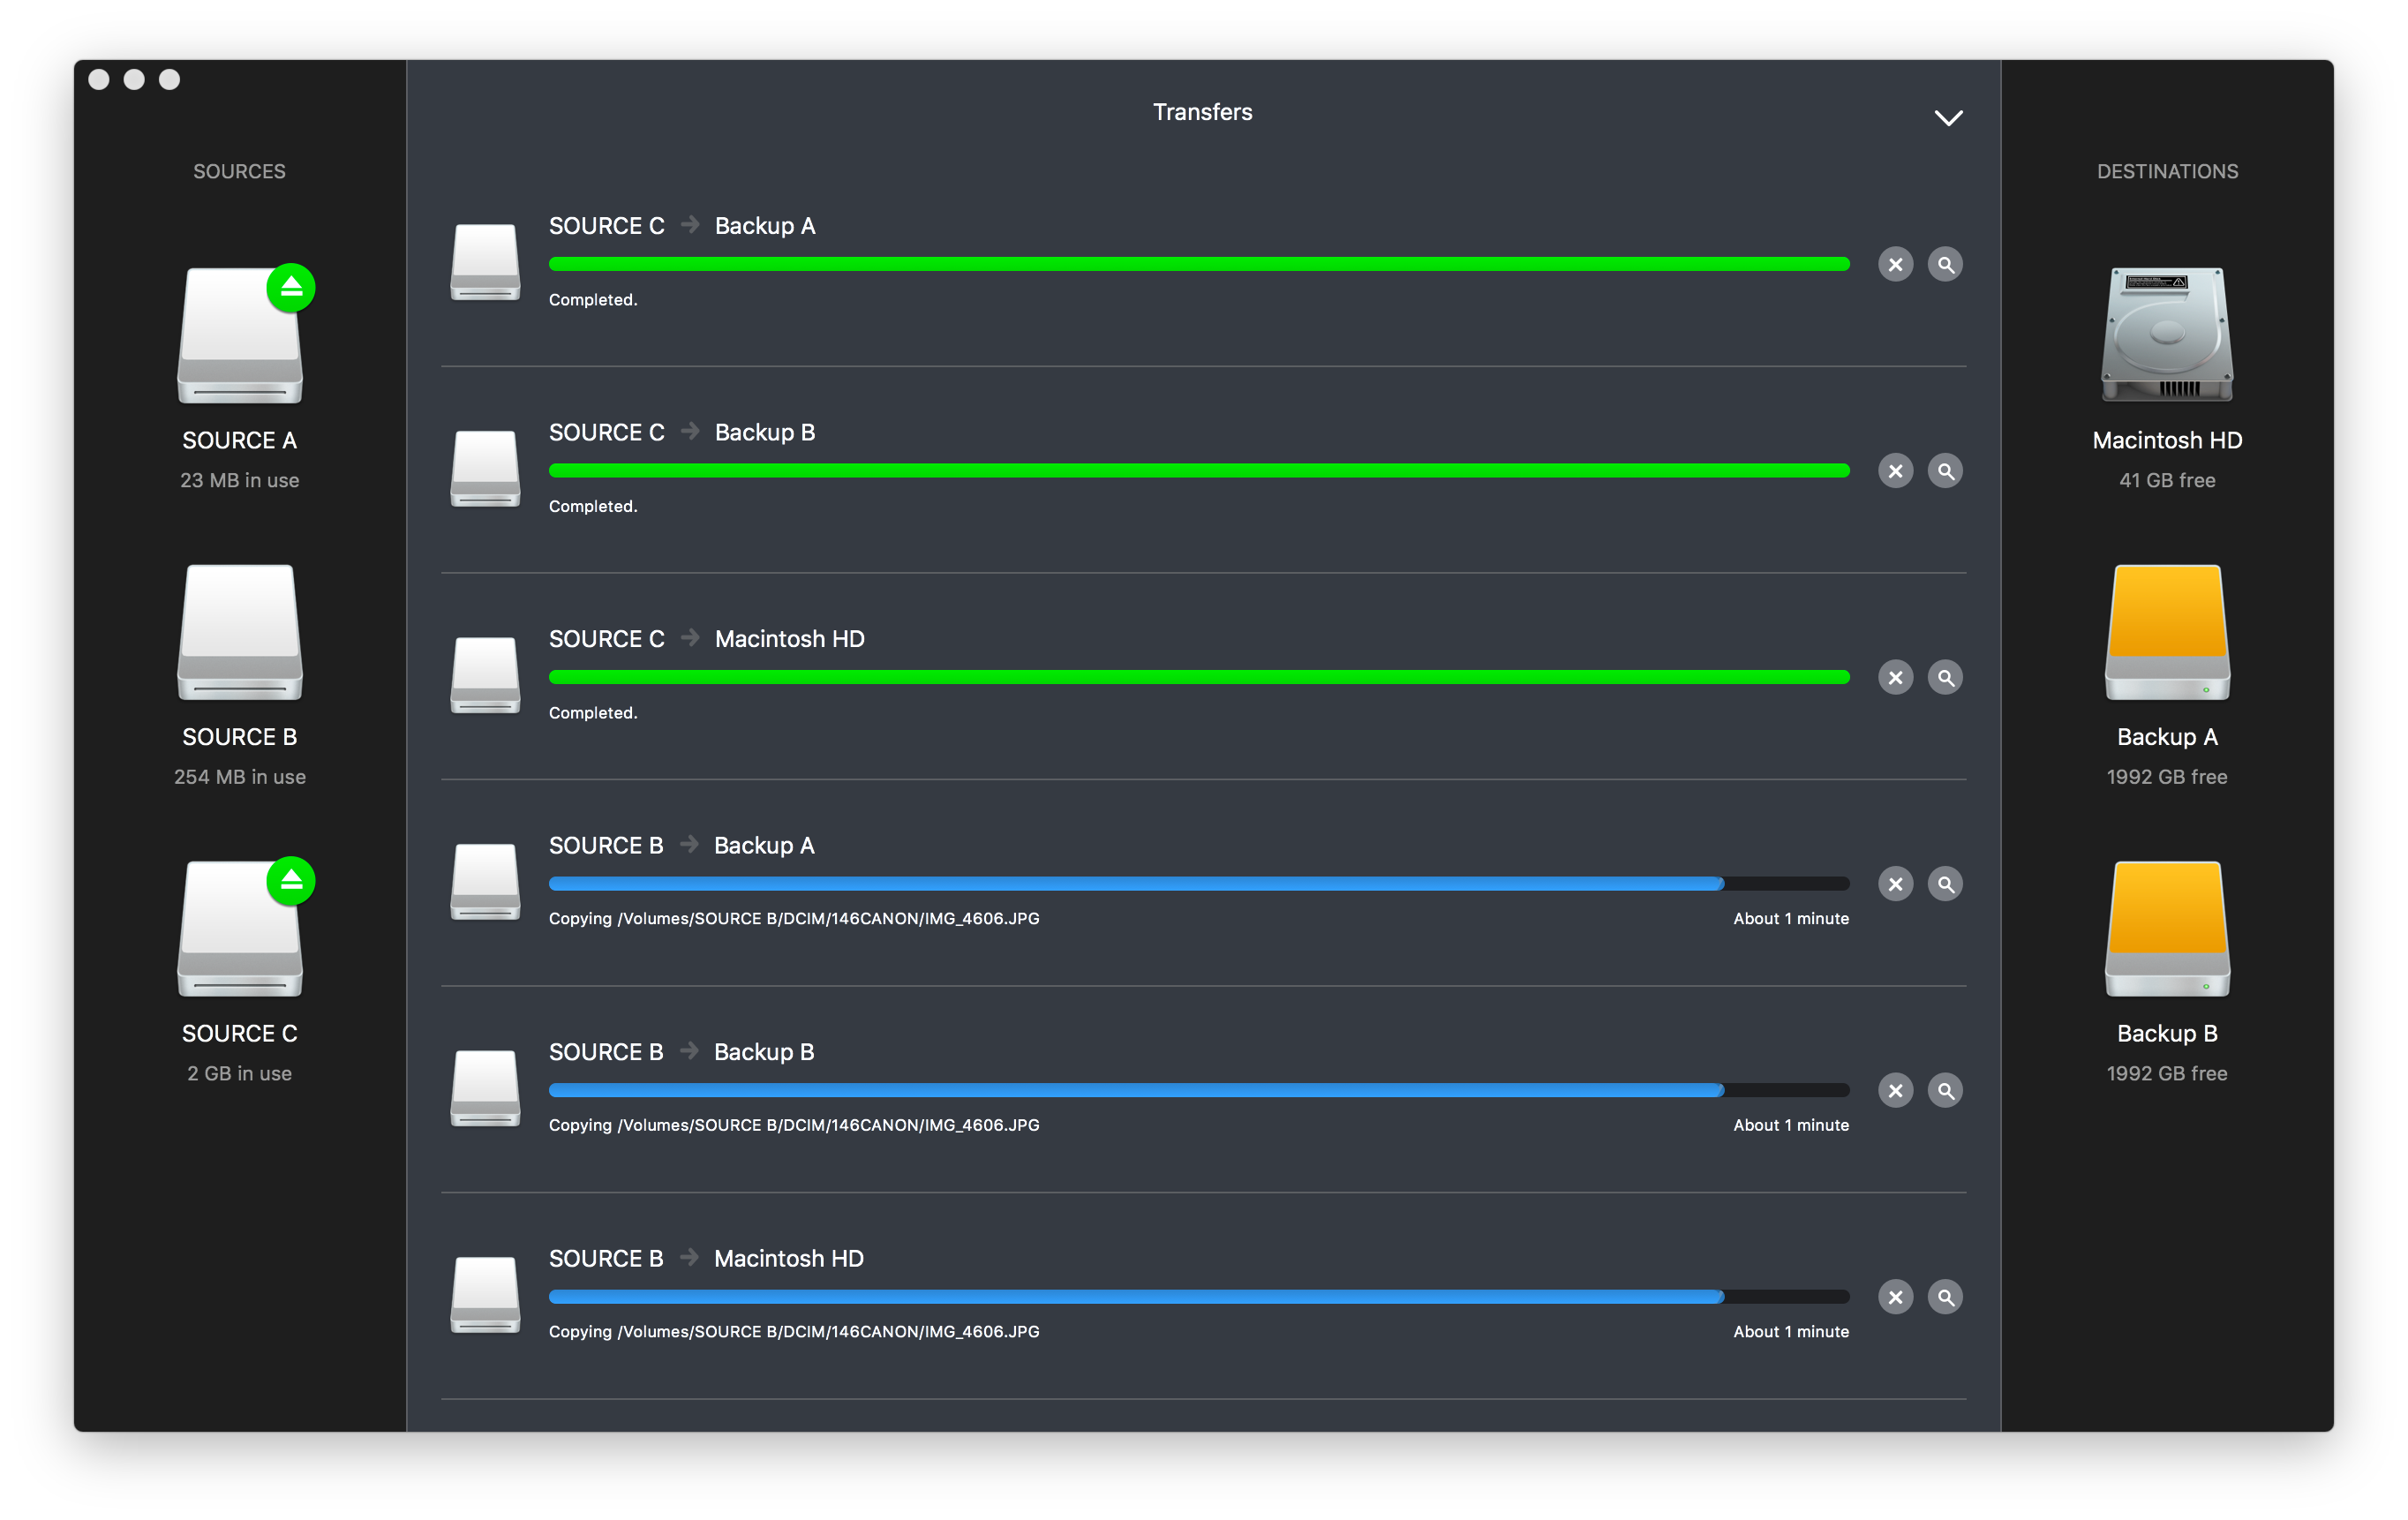
Task: Eject the SOURCE A drive
Action: (x=291, y=288)
